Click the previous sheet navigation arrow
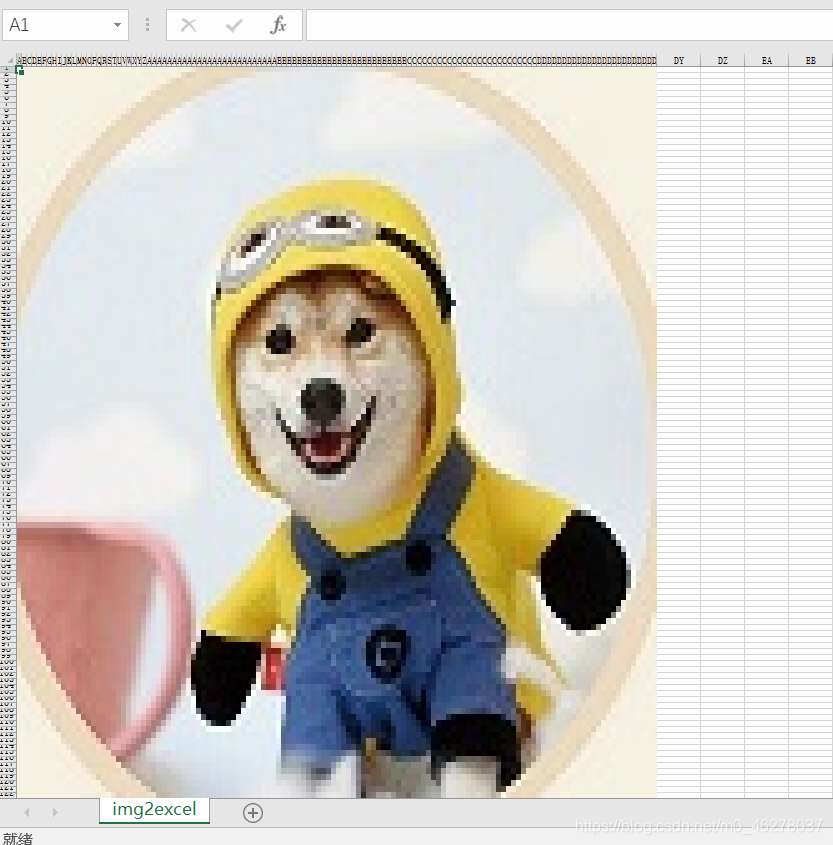Viewport: 833px width, 845px height. coord(27,813)
